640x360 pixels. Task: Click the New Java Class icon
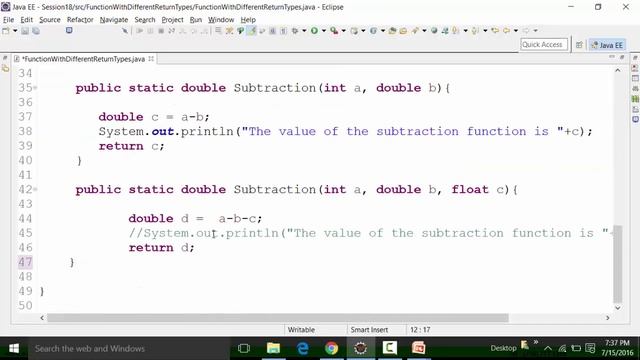[373, 31]
